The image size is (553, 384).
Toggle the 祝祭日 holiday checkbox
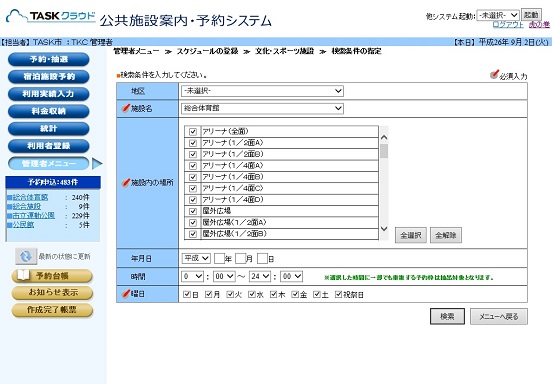point(338,294)
